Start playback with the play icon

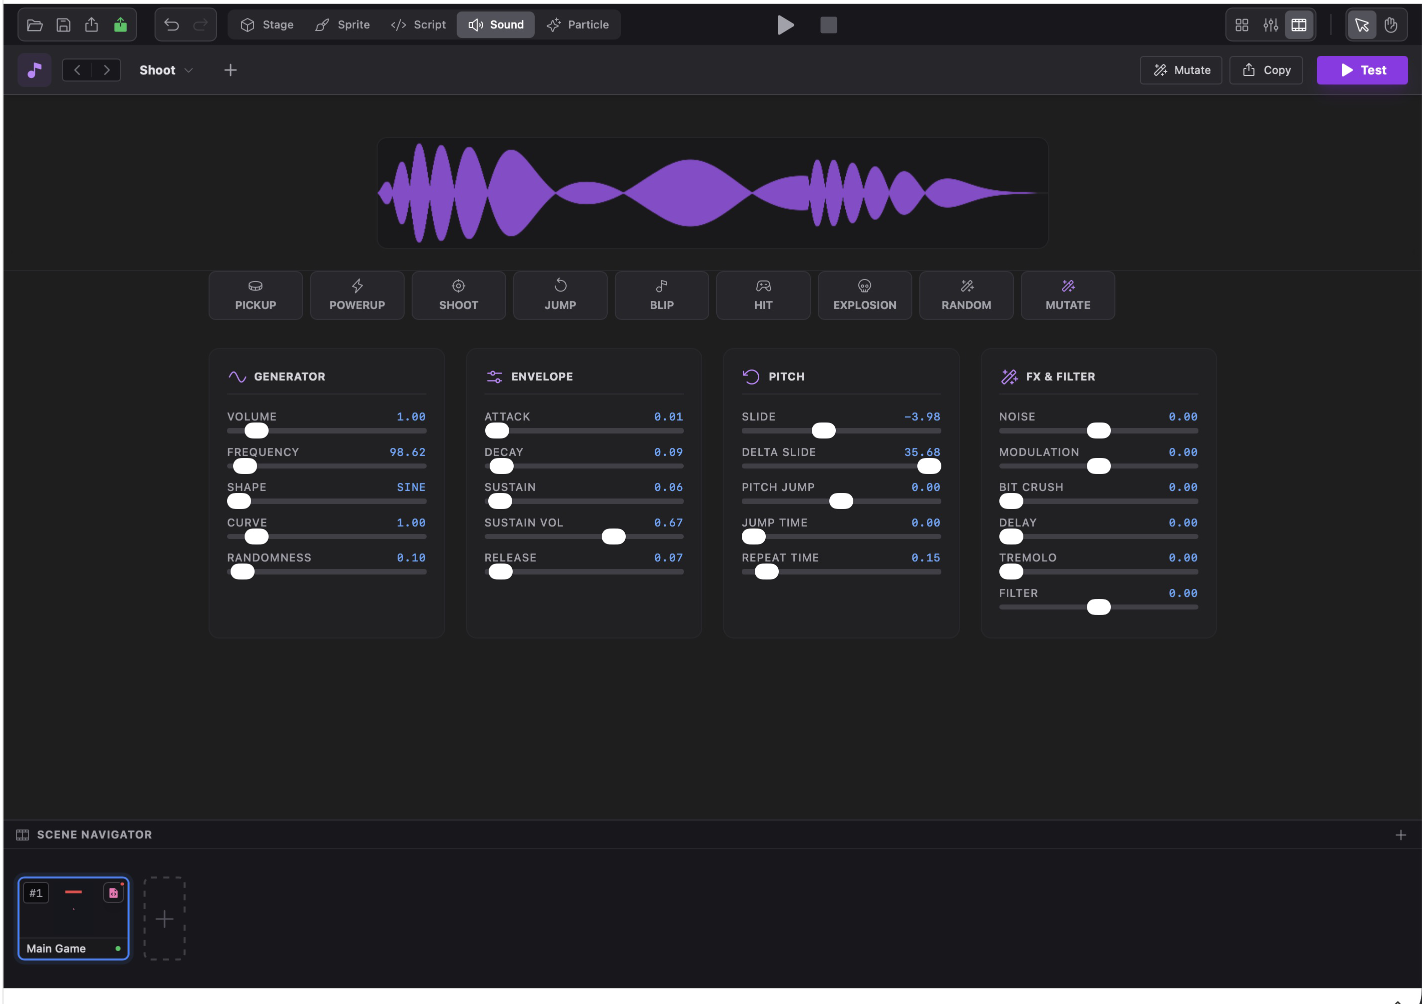(786, 25)
